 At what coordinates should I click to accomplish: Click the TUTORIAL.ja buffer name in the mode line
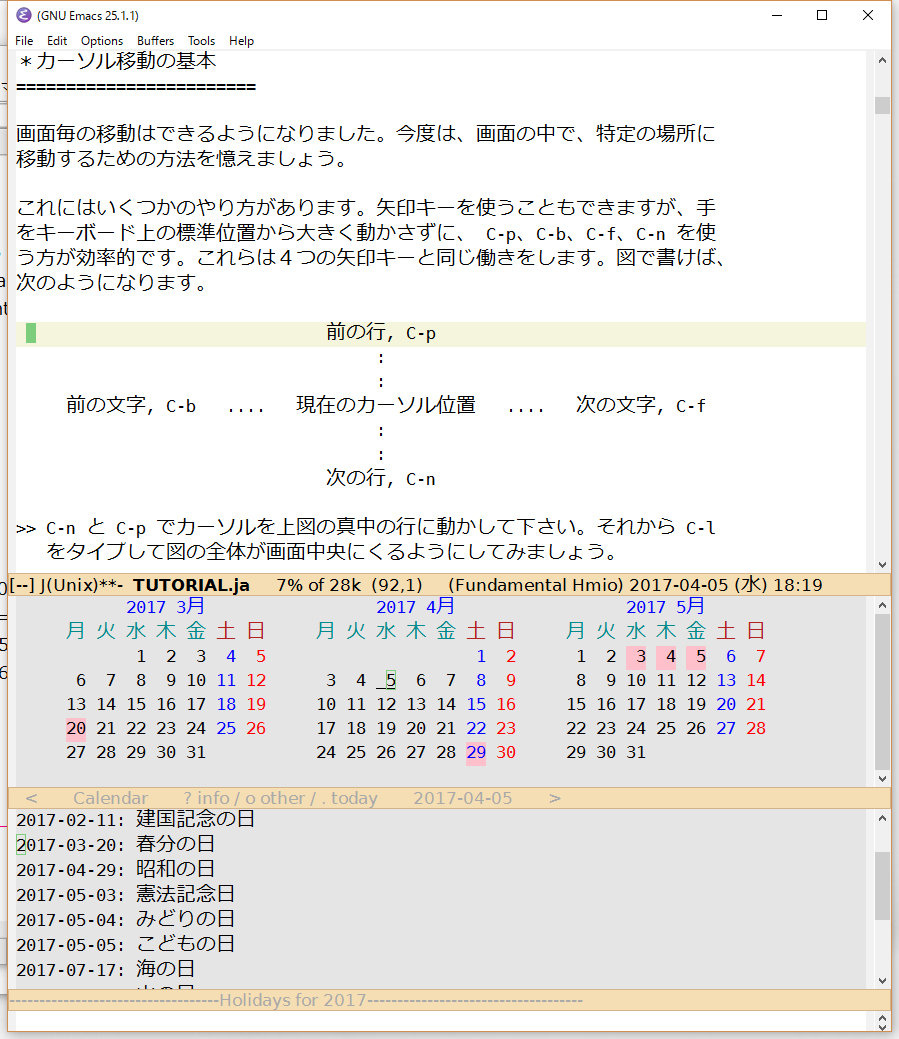click(191, 585)
